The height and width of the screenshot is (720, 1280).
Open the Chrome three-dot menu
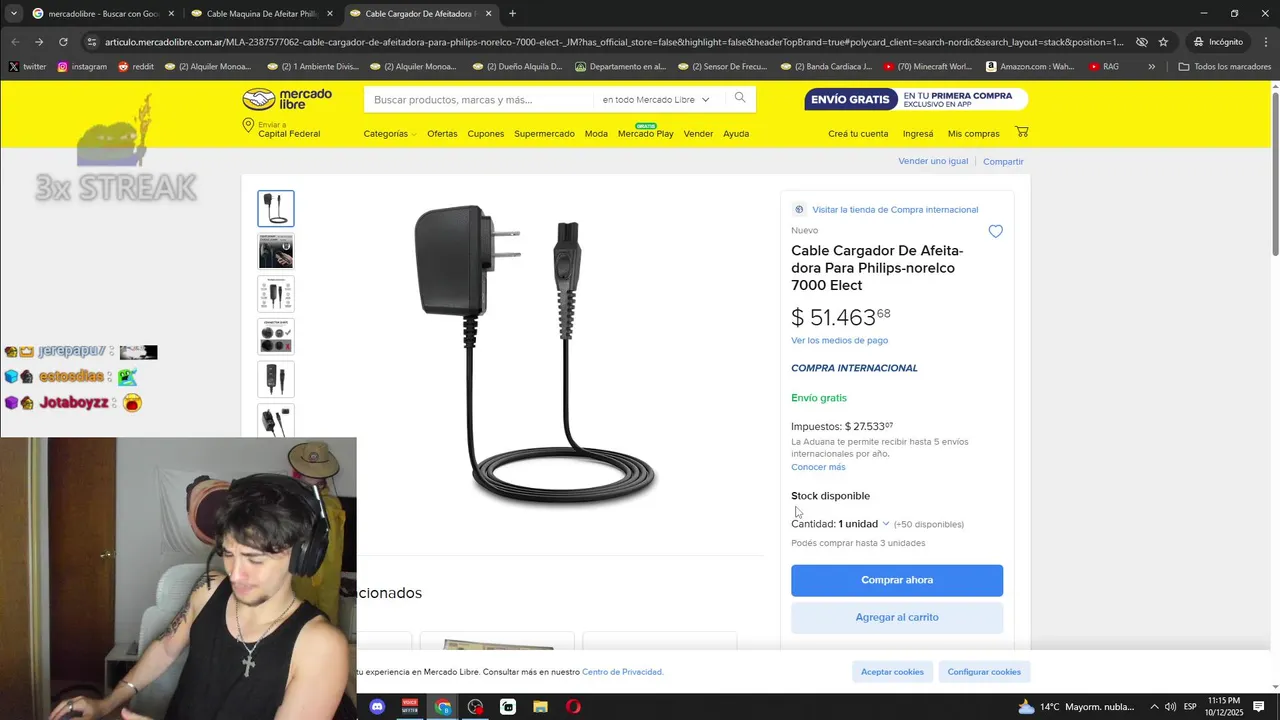[1265, 42]
